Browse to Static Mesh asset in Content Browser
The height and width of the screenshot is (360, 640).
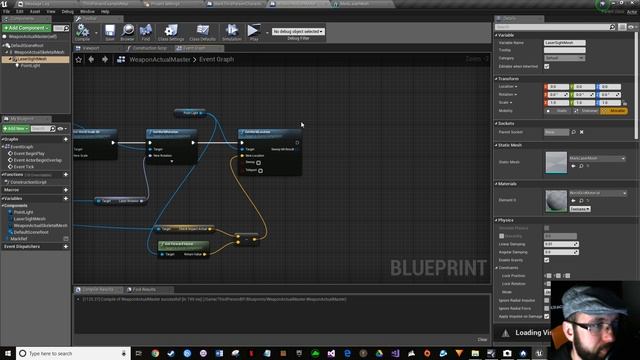coord(581,166)
